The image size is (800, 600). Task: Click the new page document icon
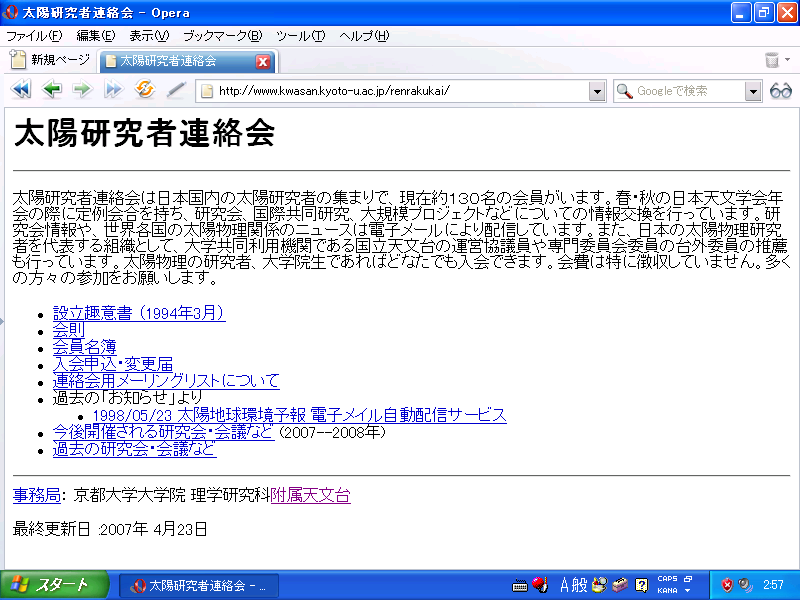click(x=18, y=60)
